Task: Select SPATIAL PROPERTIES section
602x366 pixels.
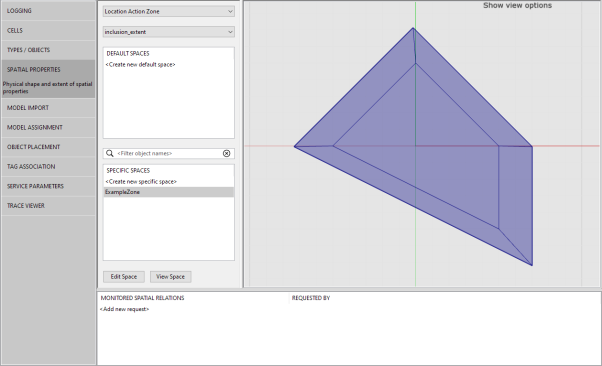Action: [48, 70]
